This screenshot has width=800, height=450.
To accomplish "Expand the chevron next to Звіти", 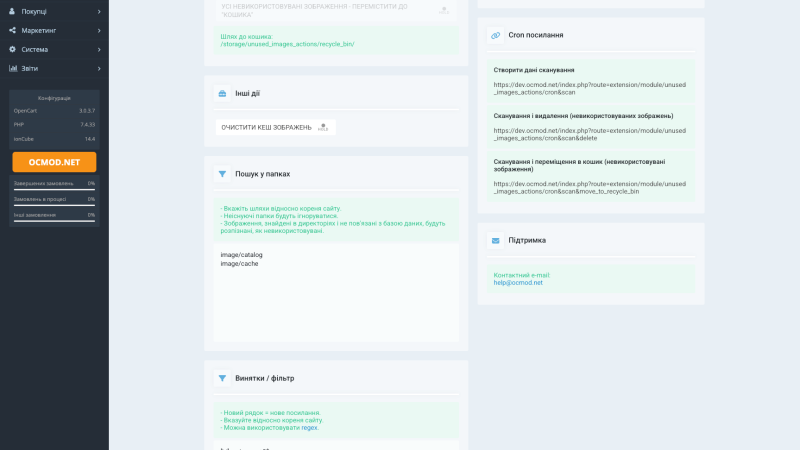I will click(x=99, y=68).
